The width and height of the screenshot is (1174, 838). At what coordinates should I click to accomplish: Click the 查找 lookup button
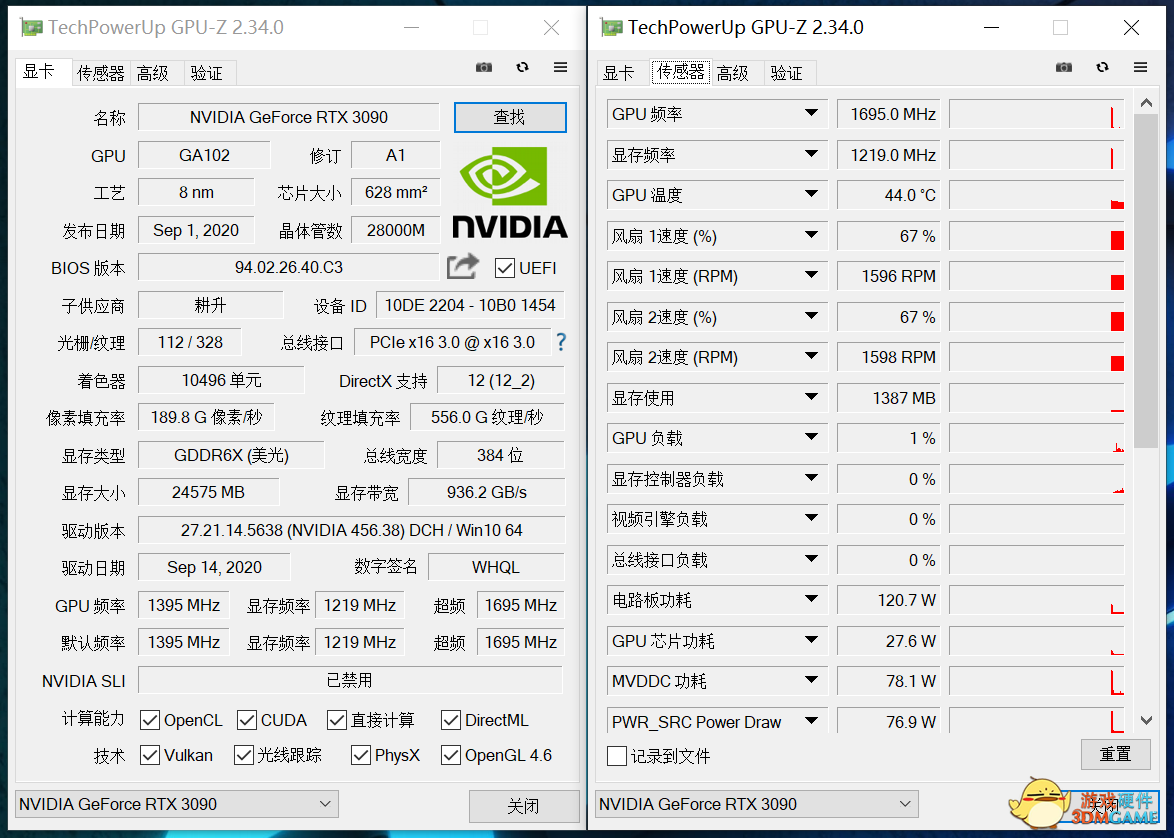click(510, 118)
